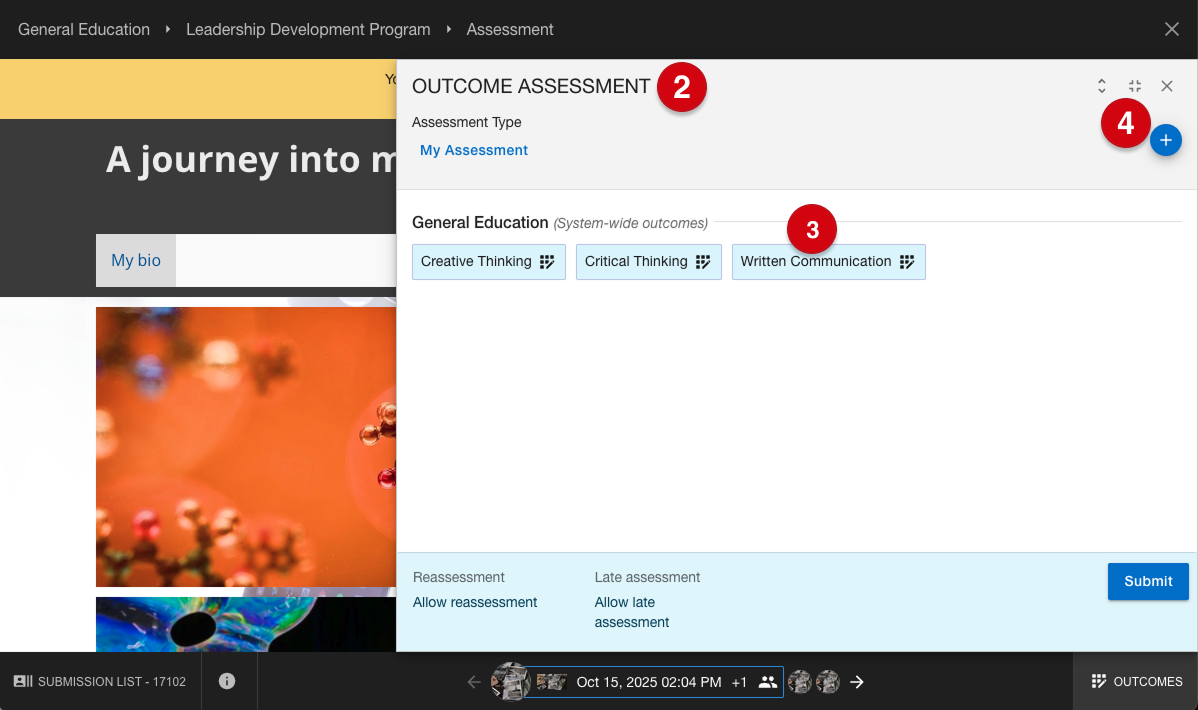Open the orange molecule image

[246, 447]
